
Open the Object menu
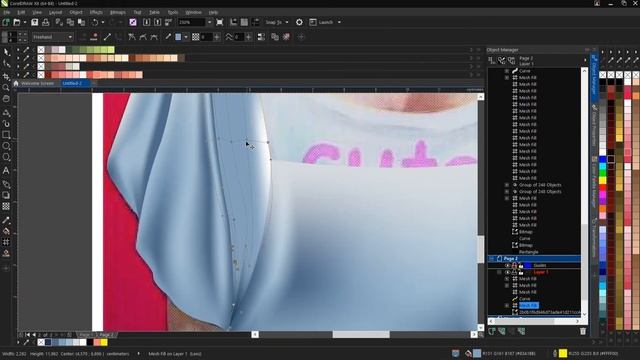click(x=76, y=12)
